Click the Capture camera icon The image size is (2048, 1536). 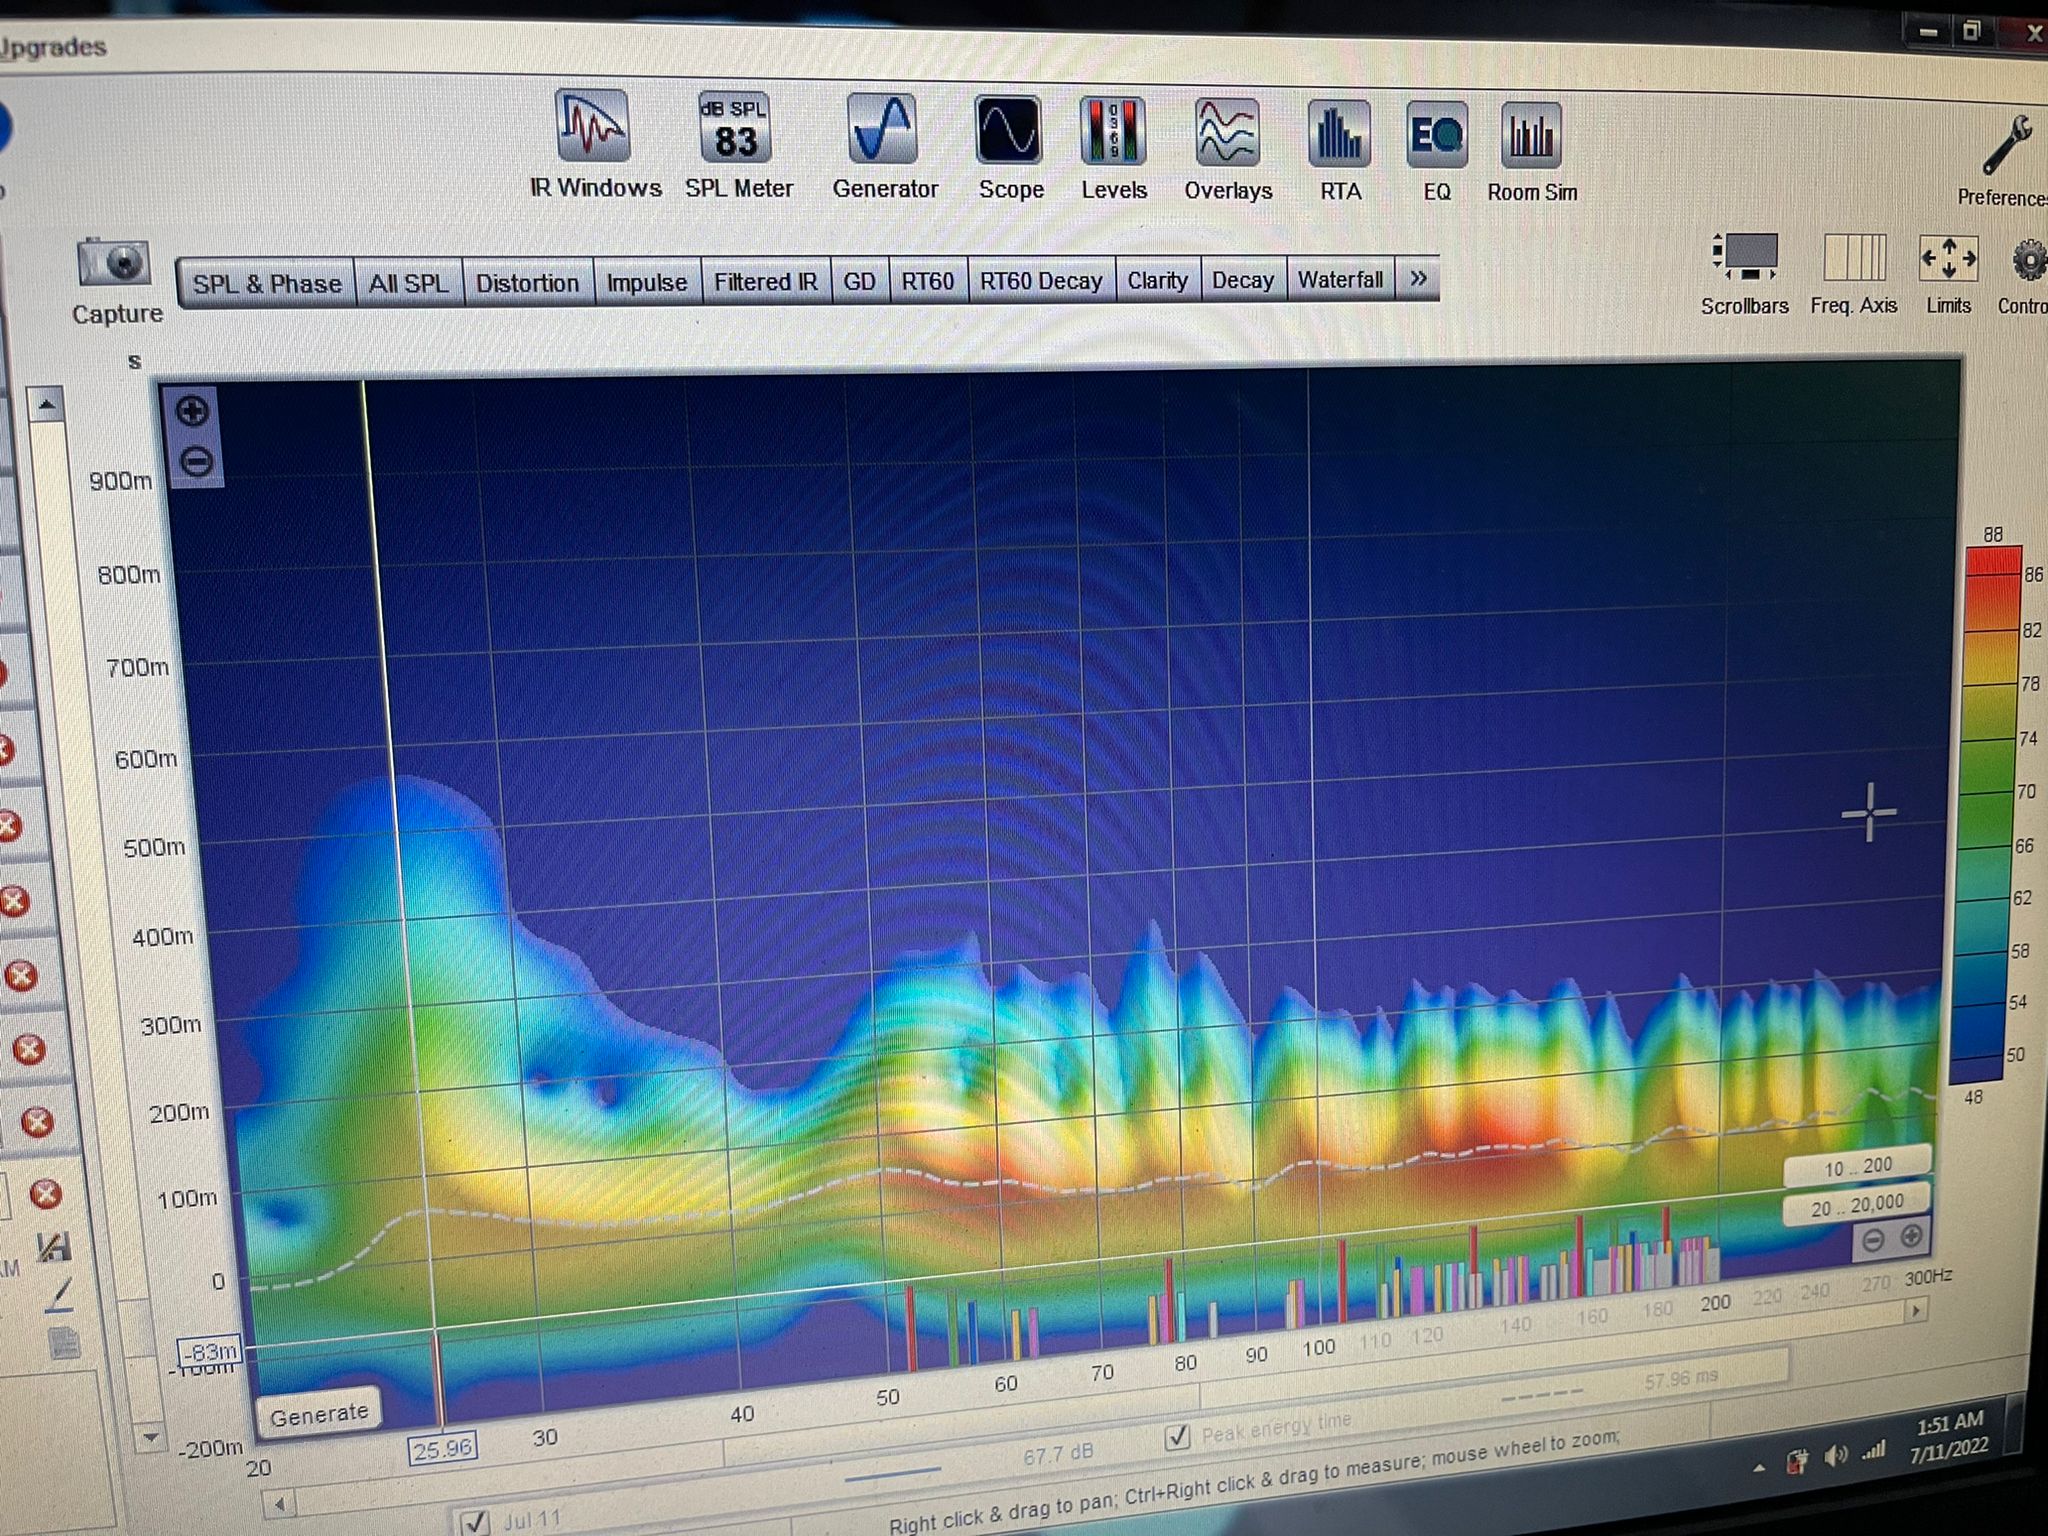pos(114,265)
